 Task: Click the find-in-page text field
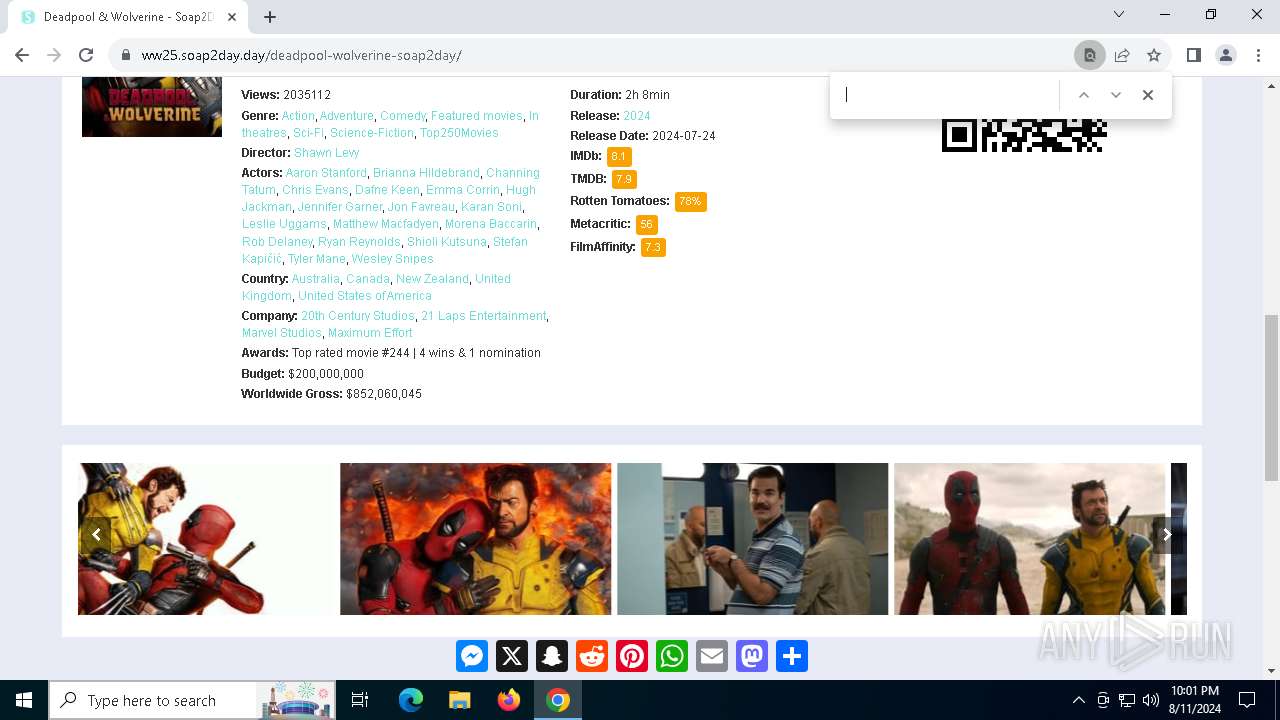pos(946,95)
